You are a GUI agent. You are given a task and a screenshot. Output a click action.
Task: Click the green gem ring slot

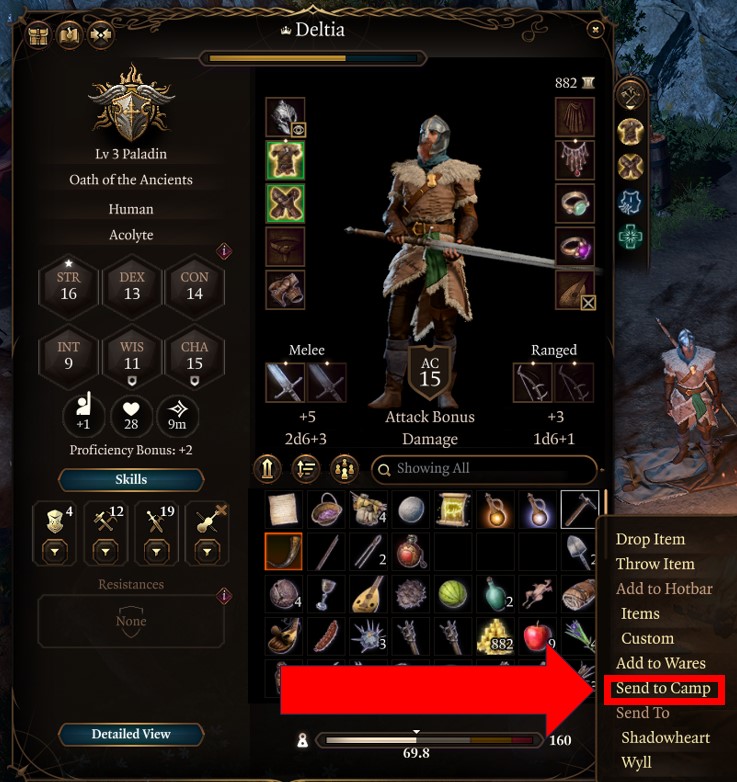click(574, 203)
